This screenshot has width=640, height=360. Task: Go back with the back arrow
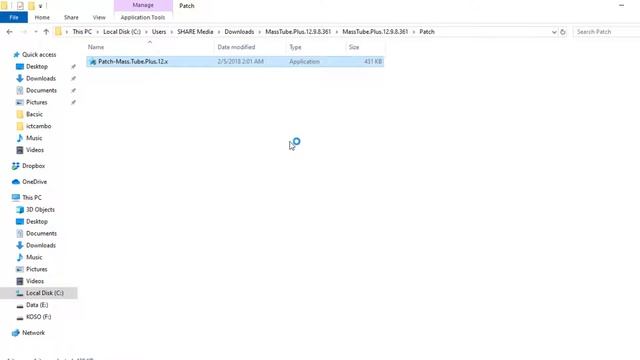(9, 32)
